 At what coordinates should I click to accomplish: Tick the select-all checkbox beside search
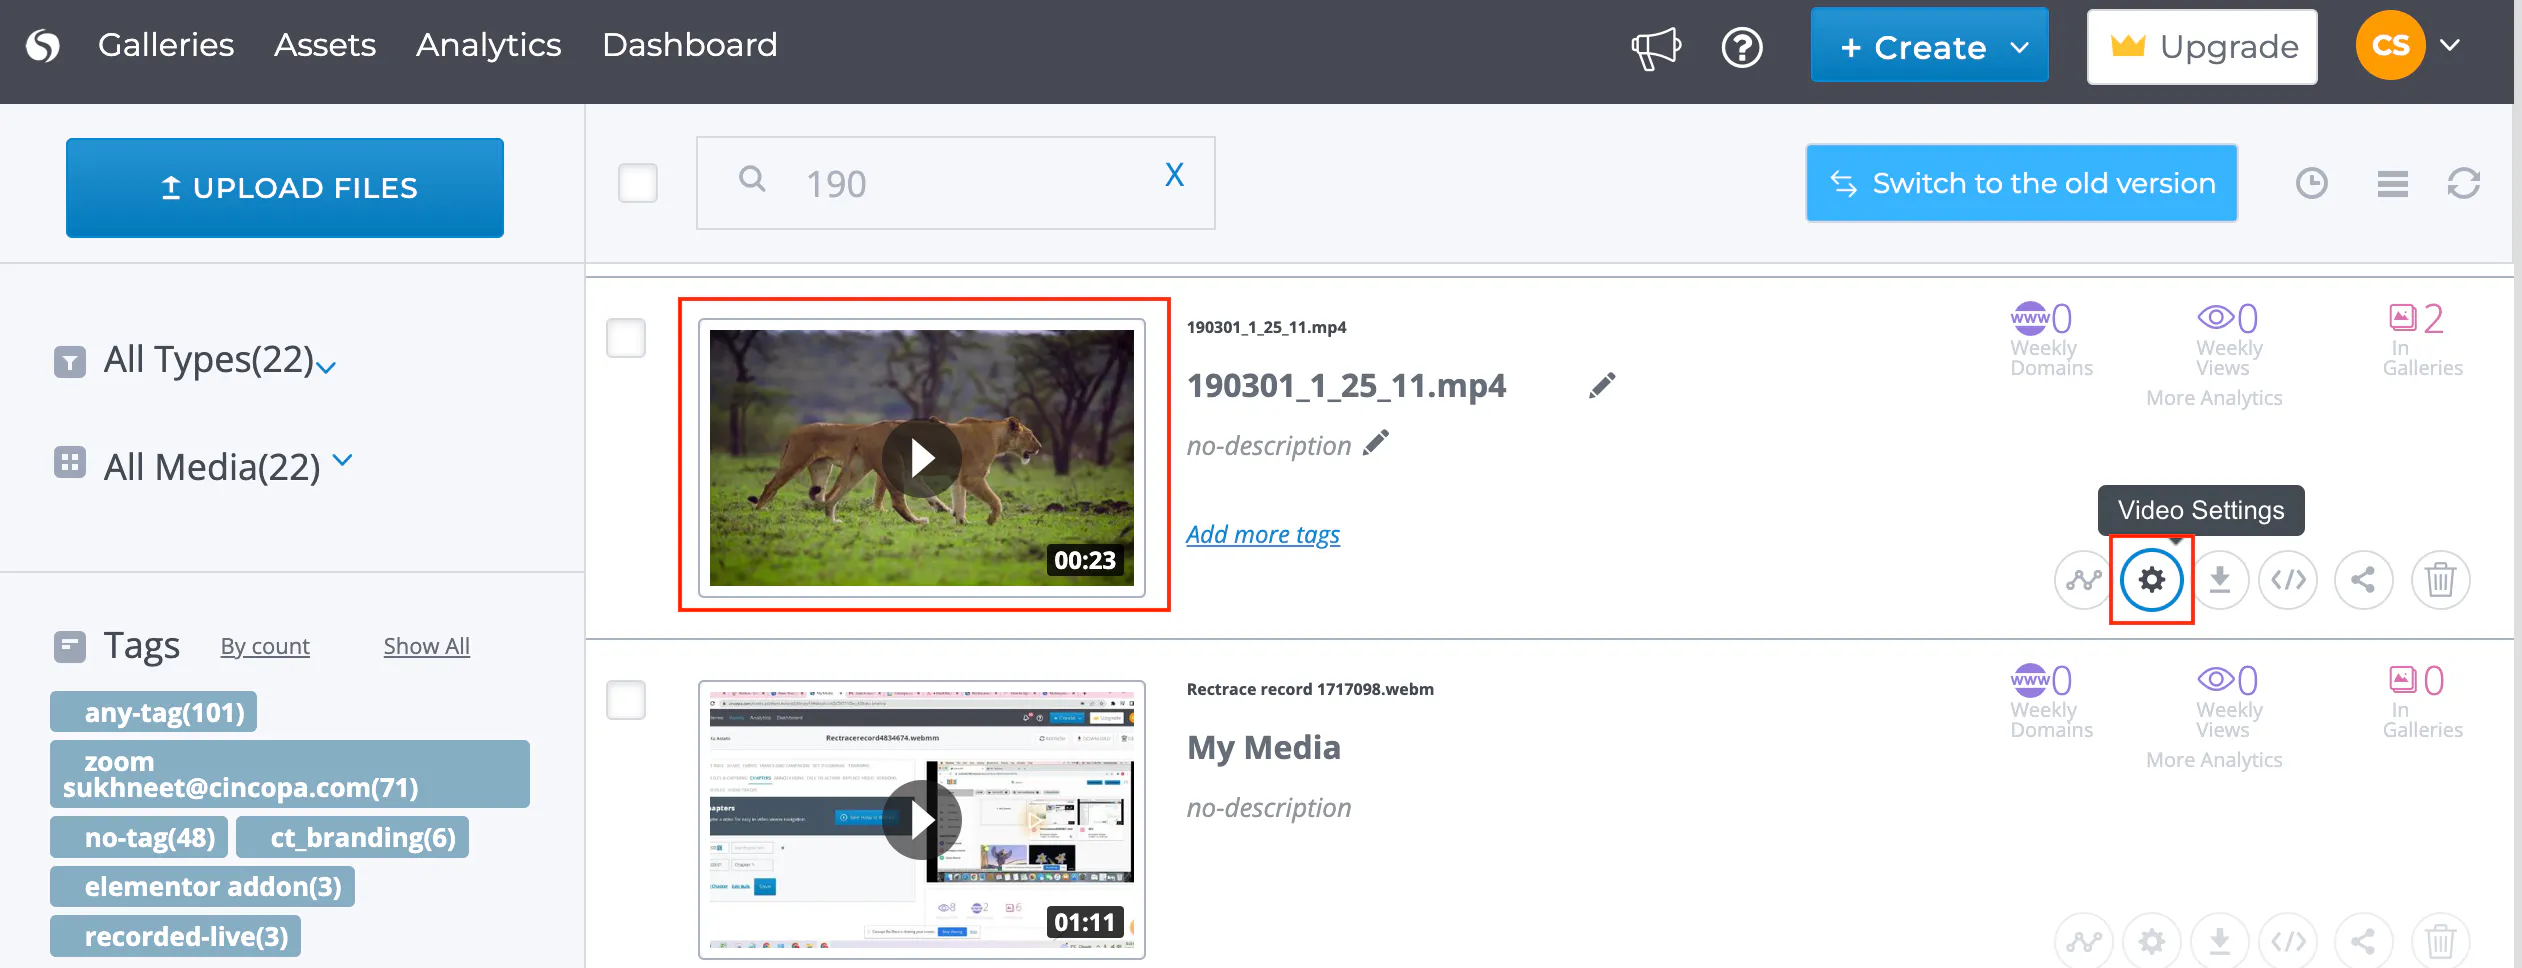tap(638, 183)
